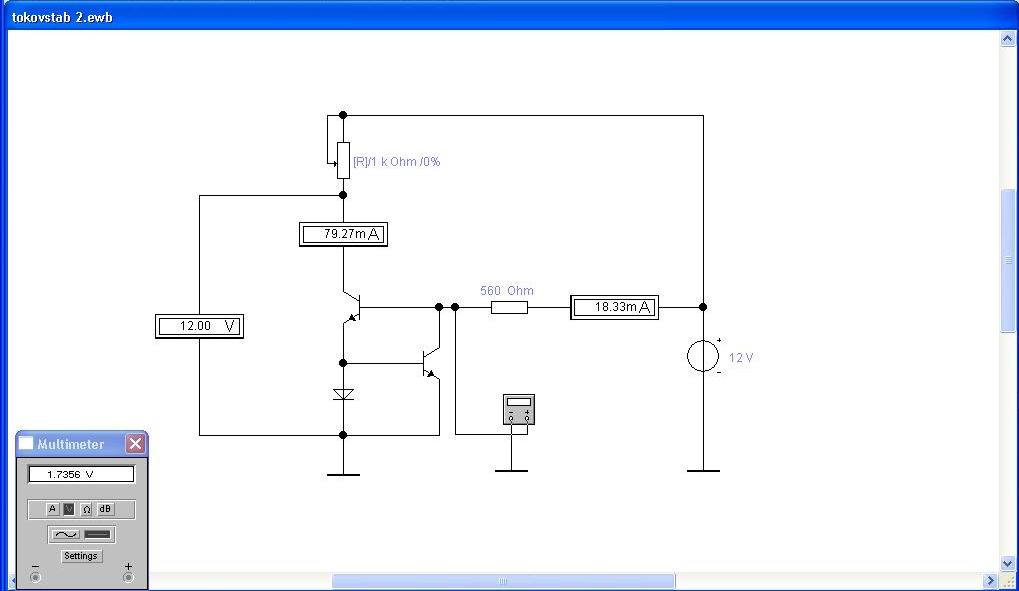This screenshot has height=591, width=1019.
Task: Click the 12.00 V voltmeter
Action: click(x=200, y=326)
